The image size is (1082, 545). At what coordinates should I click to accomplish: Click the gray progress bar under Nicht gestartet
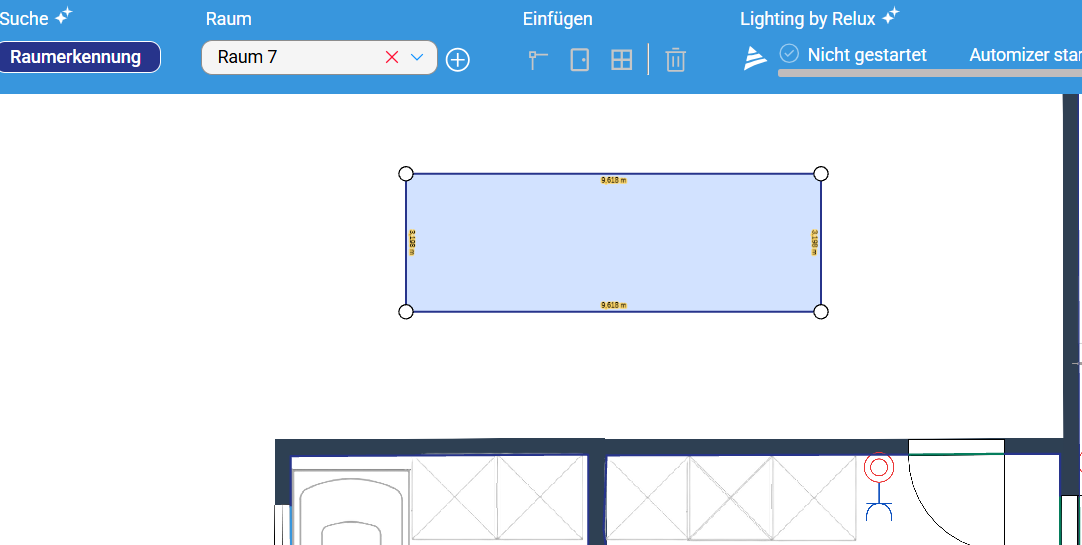929,72
